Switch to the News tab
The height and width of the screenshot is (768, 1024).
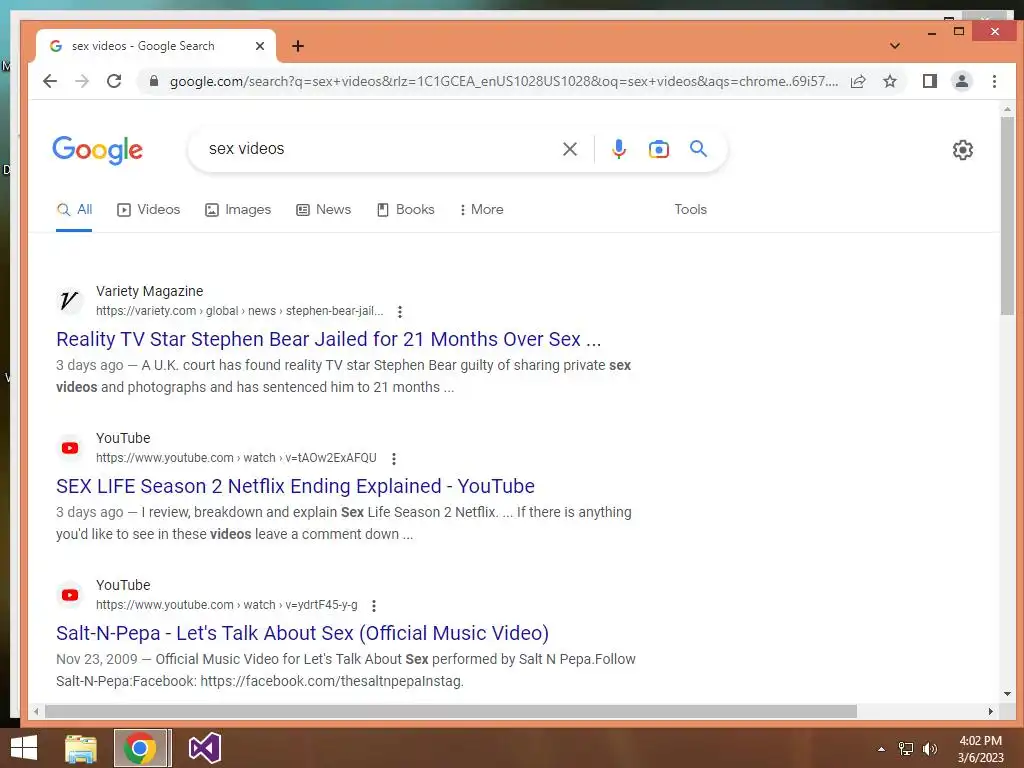click(323, 210)
